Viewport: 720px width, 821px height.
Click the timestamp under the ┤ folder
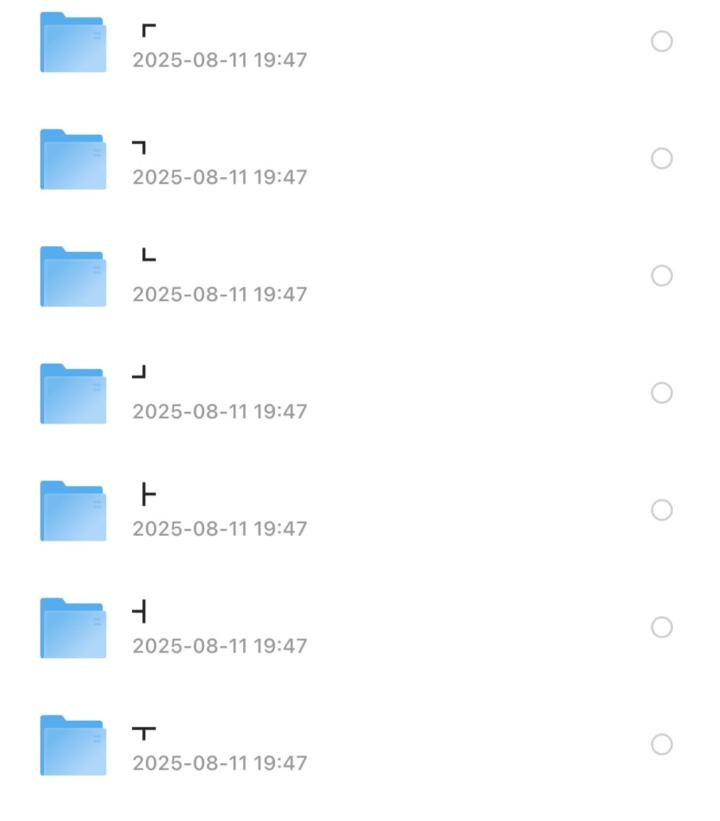pyautogui.click(x=219, y=646)
